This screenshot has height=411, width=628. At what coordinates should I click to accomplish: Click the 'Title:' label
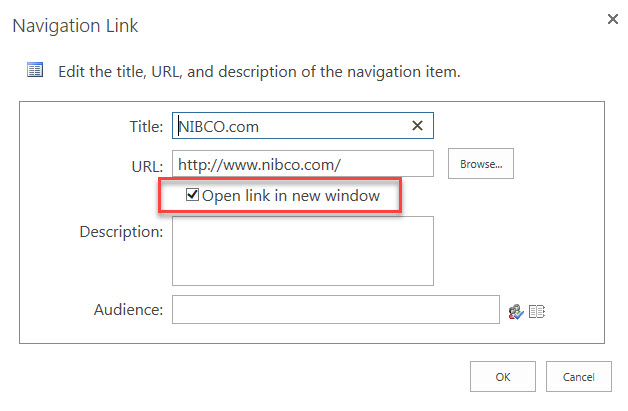click(x=146, y=127)
